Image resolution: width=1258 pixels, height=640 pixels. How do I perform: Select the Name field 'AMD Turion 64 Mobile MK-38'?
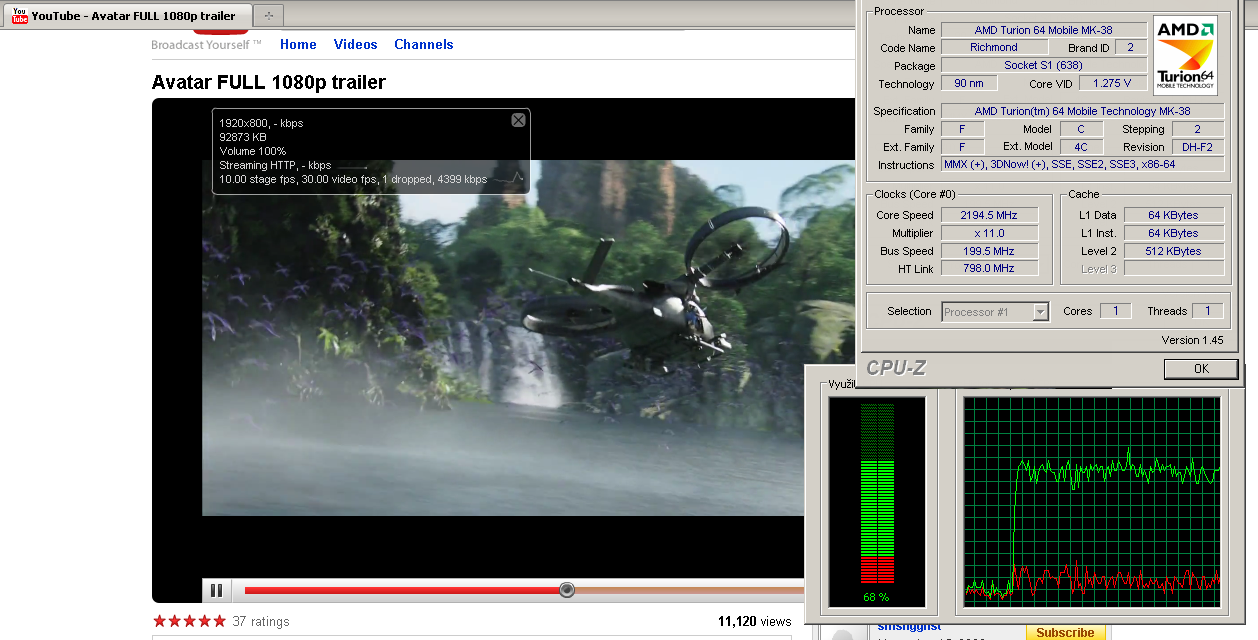tap(1044, 30)
